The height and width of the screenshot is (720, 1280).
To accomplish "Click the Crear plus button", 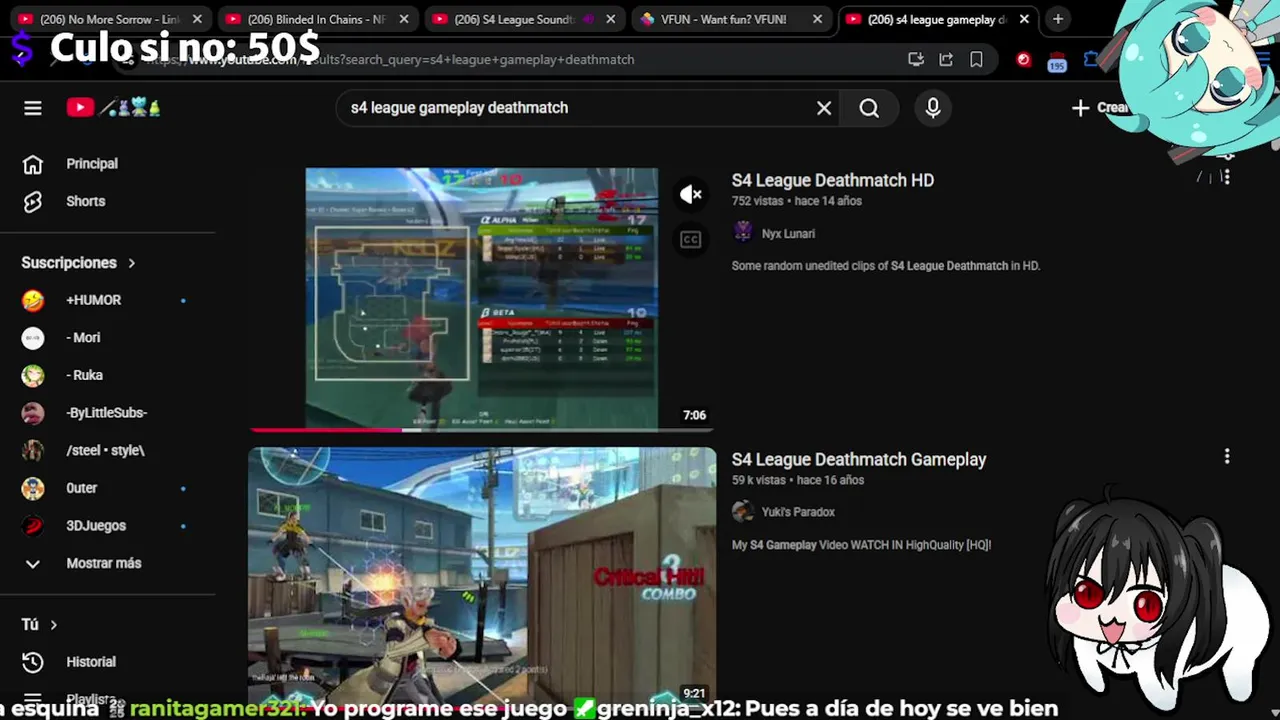I will [x=1098, y=108].
